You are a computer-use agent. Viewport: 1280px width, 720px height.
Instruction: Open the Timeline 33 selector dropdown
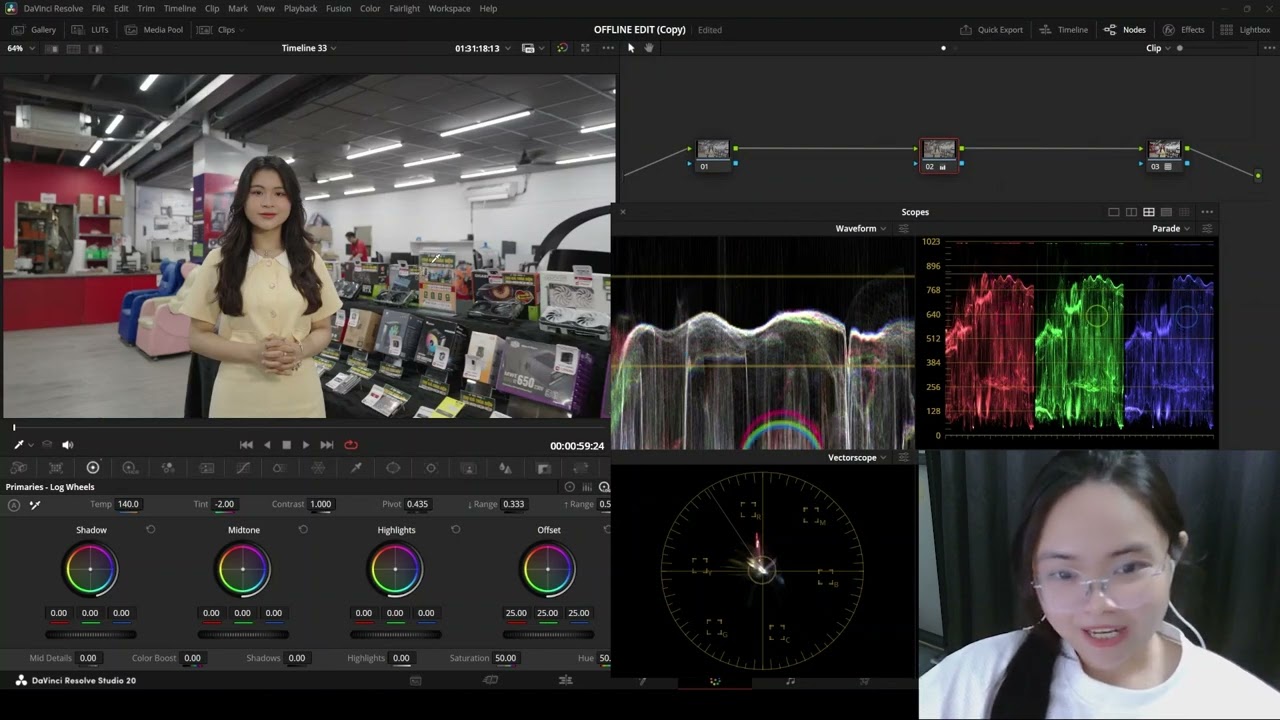[308, 48]
